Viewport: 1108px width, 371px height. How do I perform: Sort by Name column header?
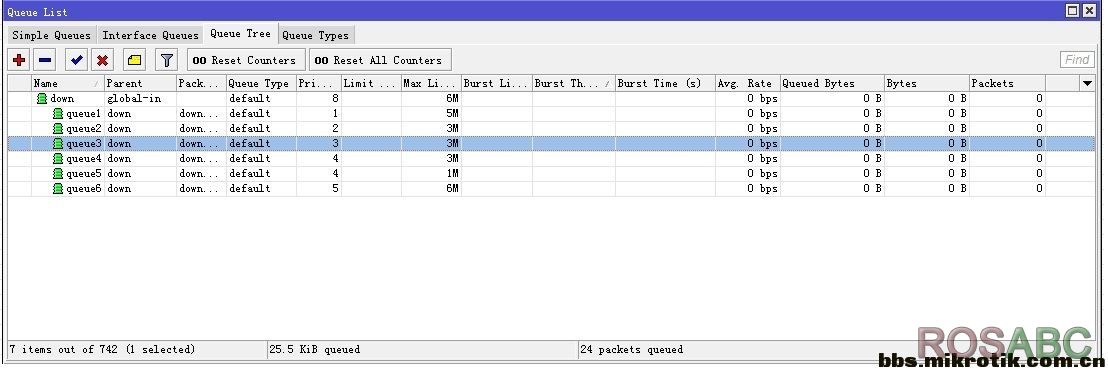tap(67, 83)
